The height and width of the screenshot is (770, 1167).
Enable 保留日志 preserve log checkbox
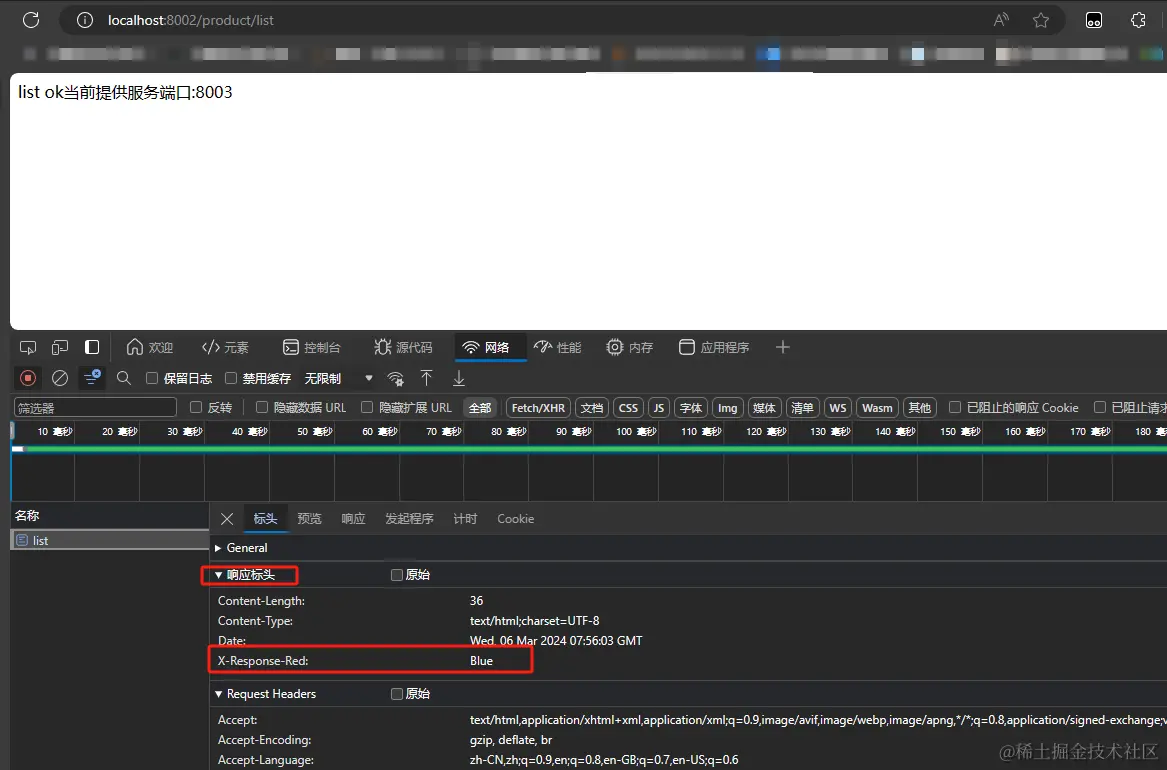point(152,378)
